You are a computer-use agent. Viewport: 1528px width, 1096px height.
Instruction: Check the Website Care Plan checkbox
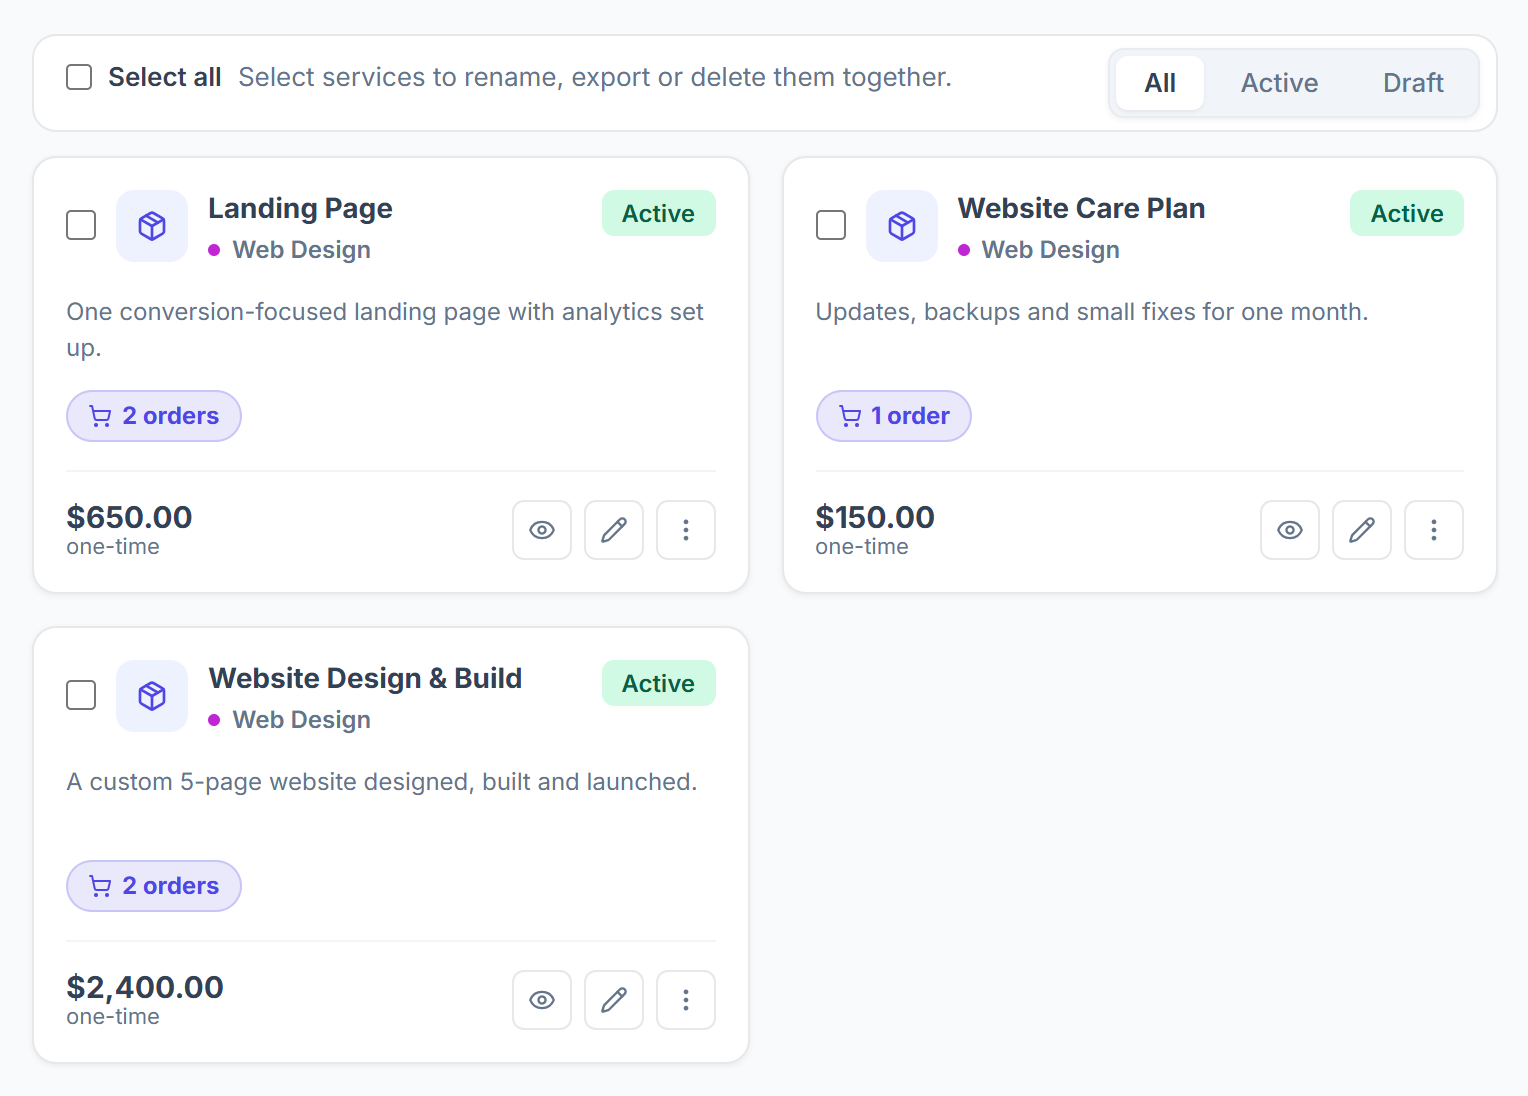(x=831, y=225)
